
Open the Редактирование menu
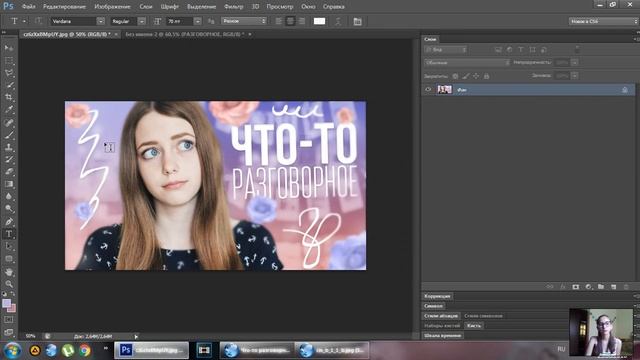coord(64,7)
